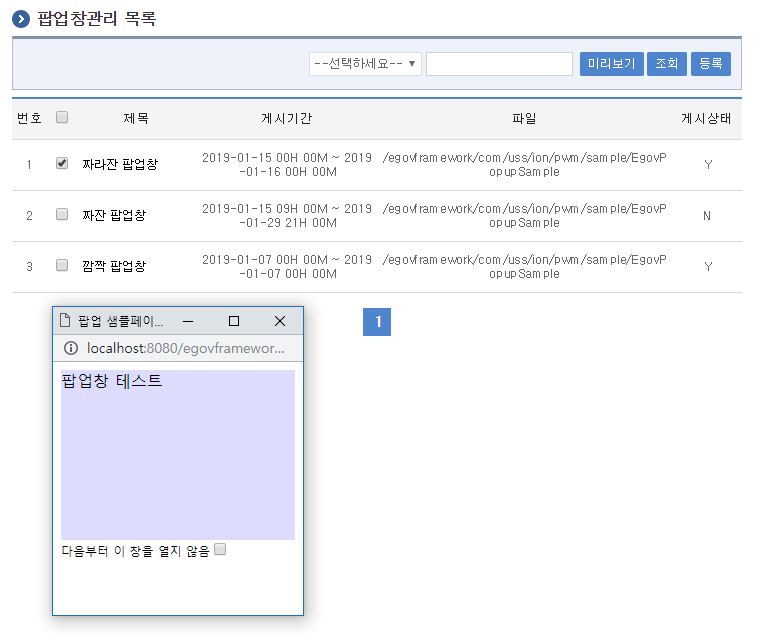This screenshot has width=764, height=641.
Task: Click the site info icon in popup address bar
Action: click(x=71, y=348)
